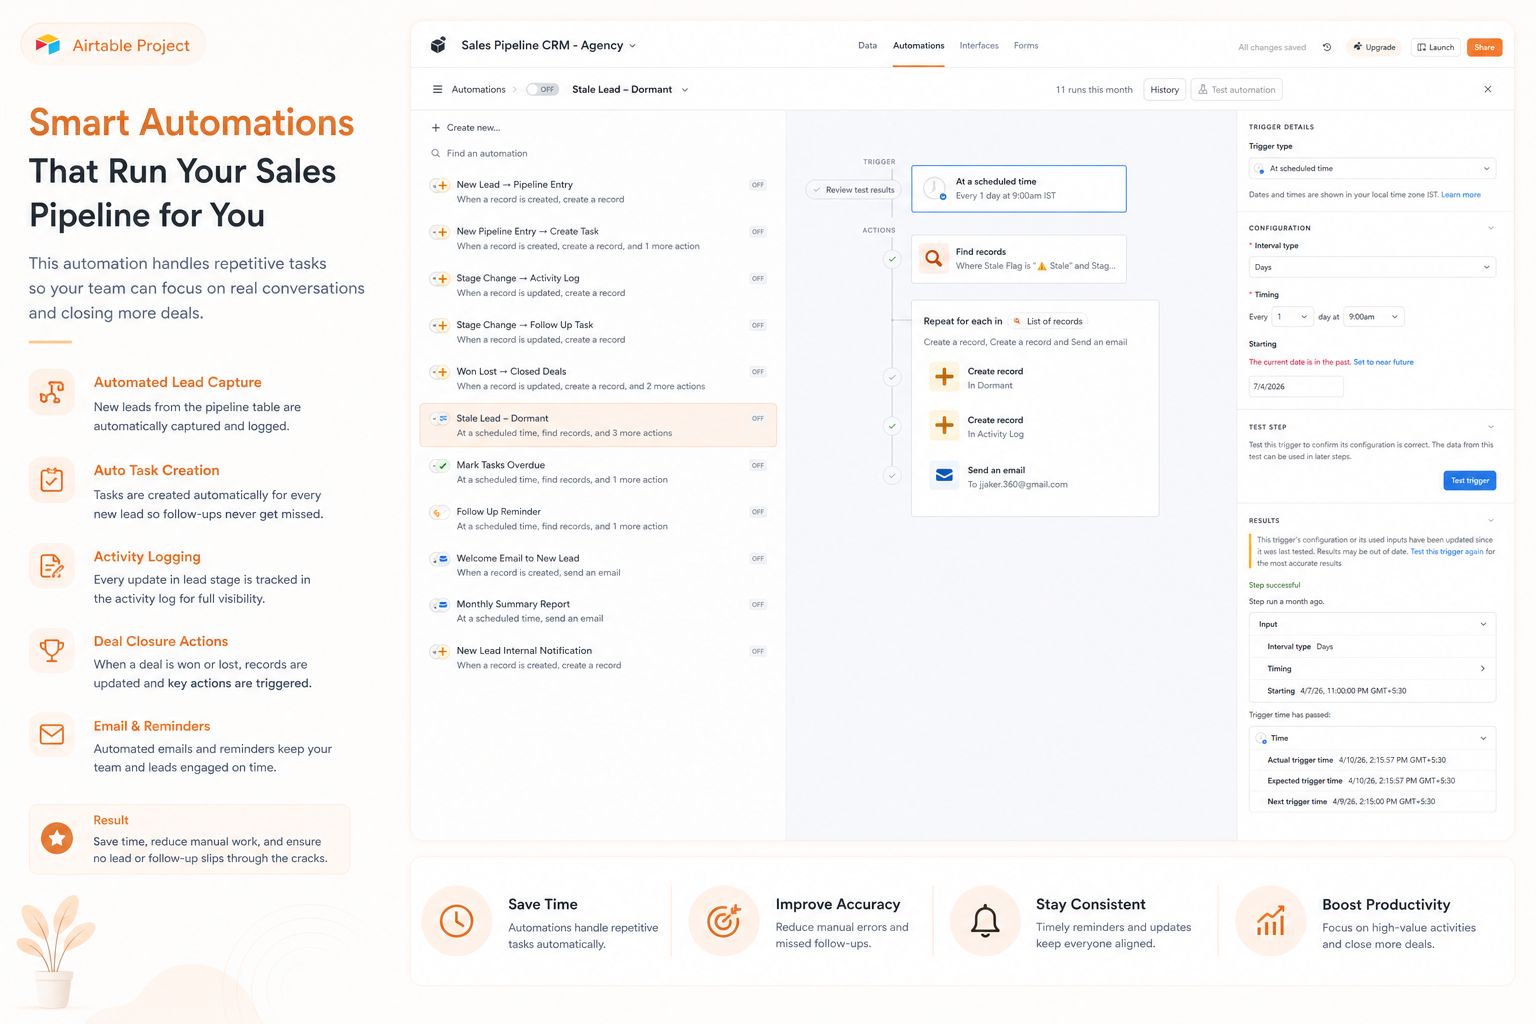Open the run History button
Screen dimensions: 1536x1024
1164,90
